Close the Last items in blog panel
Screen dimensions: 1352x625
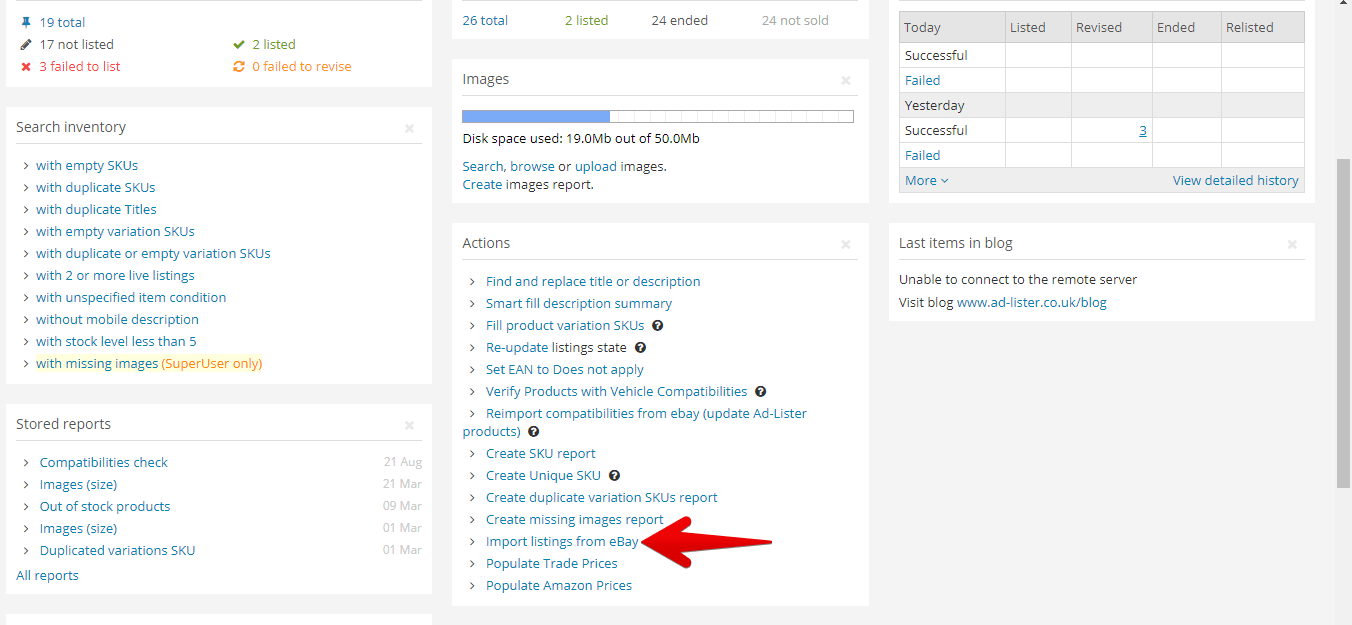tap(1291, 244)
